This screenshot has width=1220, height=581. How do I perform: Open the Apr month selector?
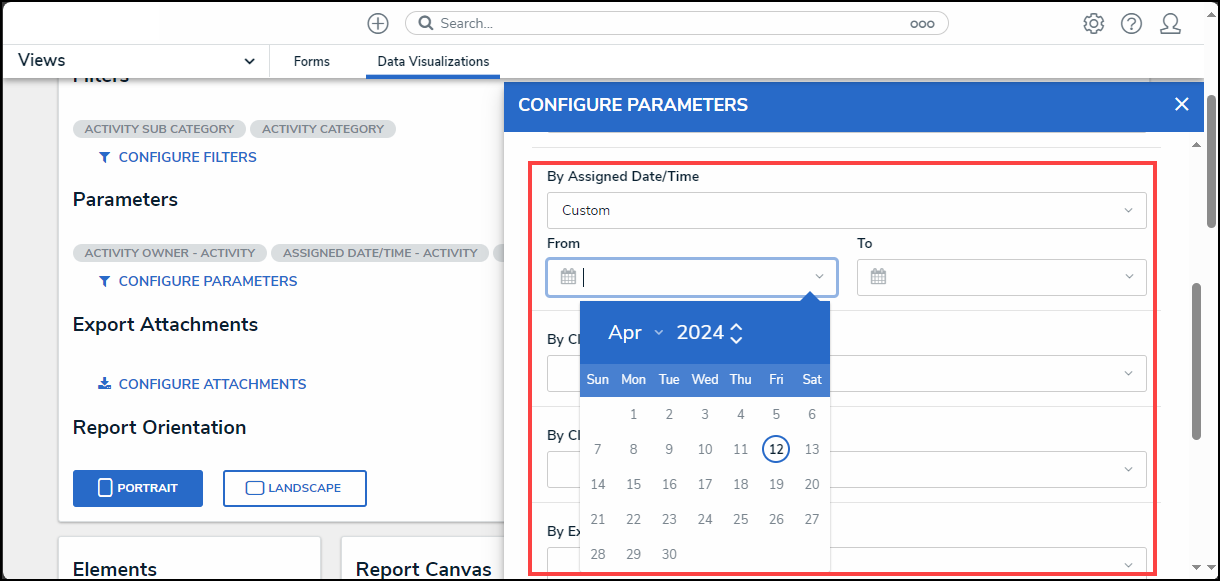(635, 333)
